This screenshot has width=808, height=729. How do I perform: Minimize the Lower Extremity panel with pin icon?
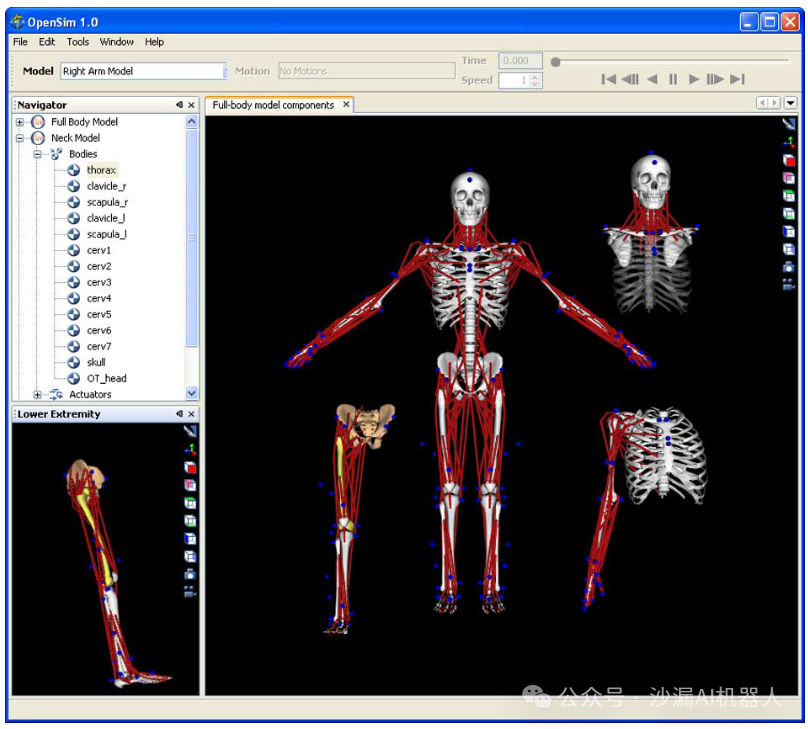tap(179, 414)
